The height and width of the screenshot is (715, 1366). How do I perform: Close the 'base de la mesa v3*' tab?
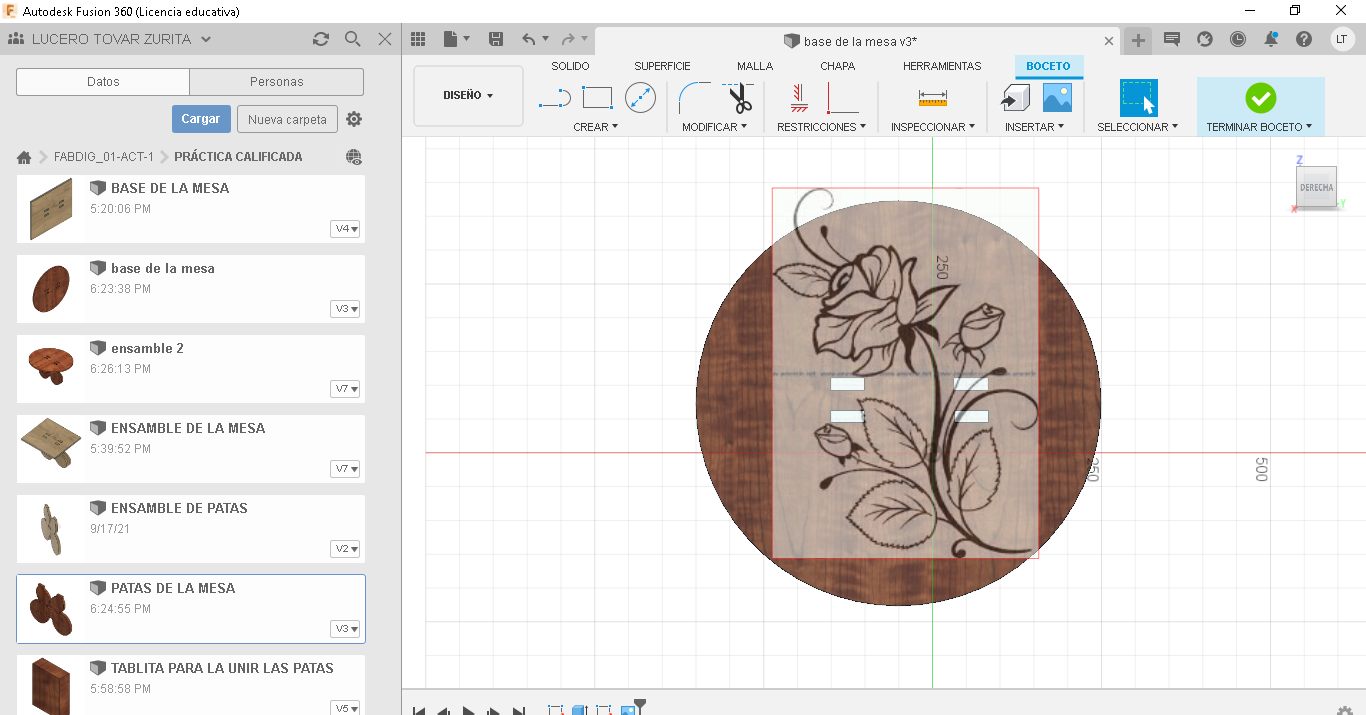pos(1108,41)
